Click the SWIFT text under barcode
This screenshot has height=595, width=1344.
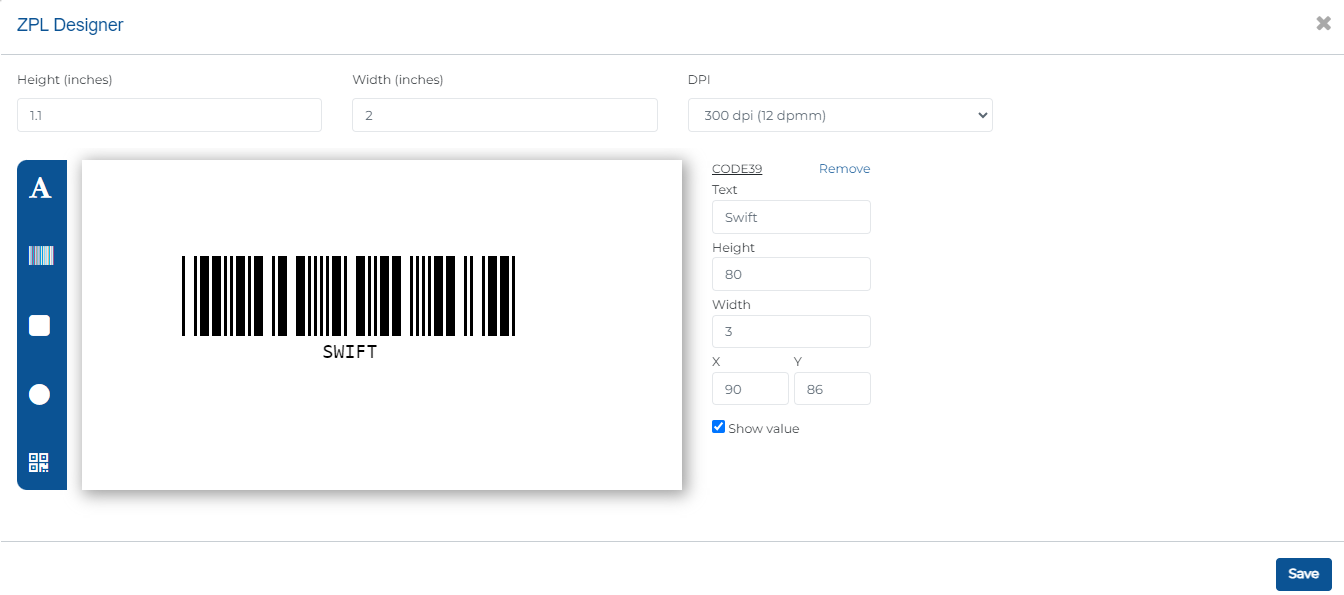coord(350,352)
